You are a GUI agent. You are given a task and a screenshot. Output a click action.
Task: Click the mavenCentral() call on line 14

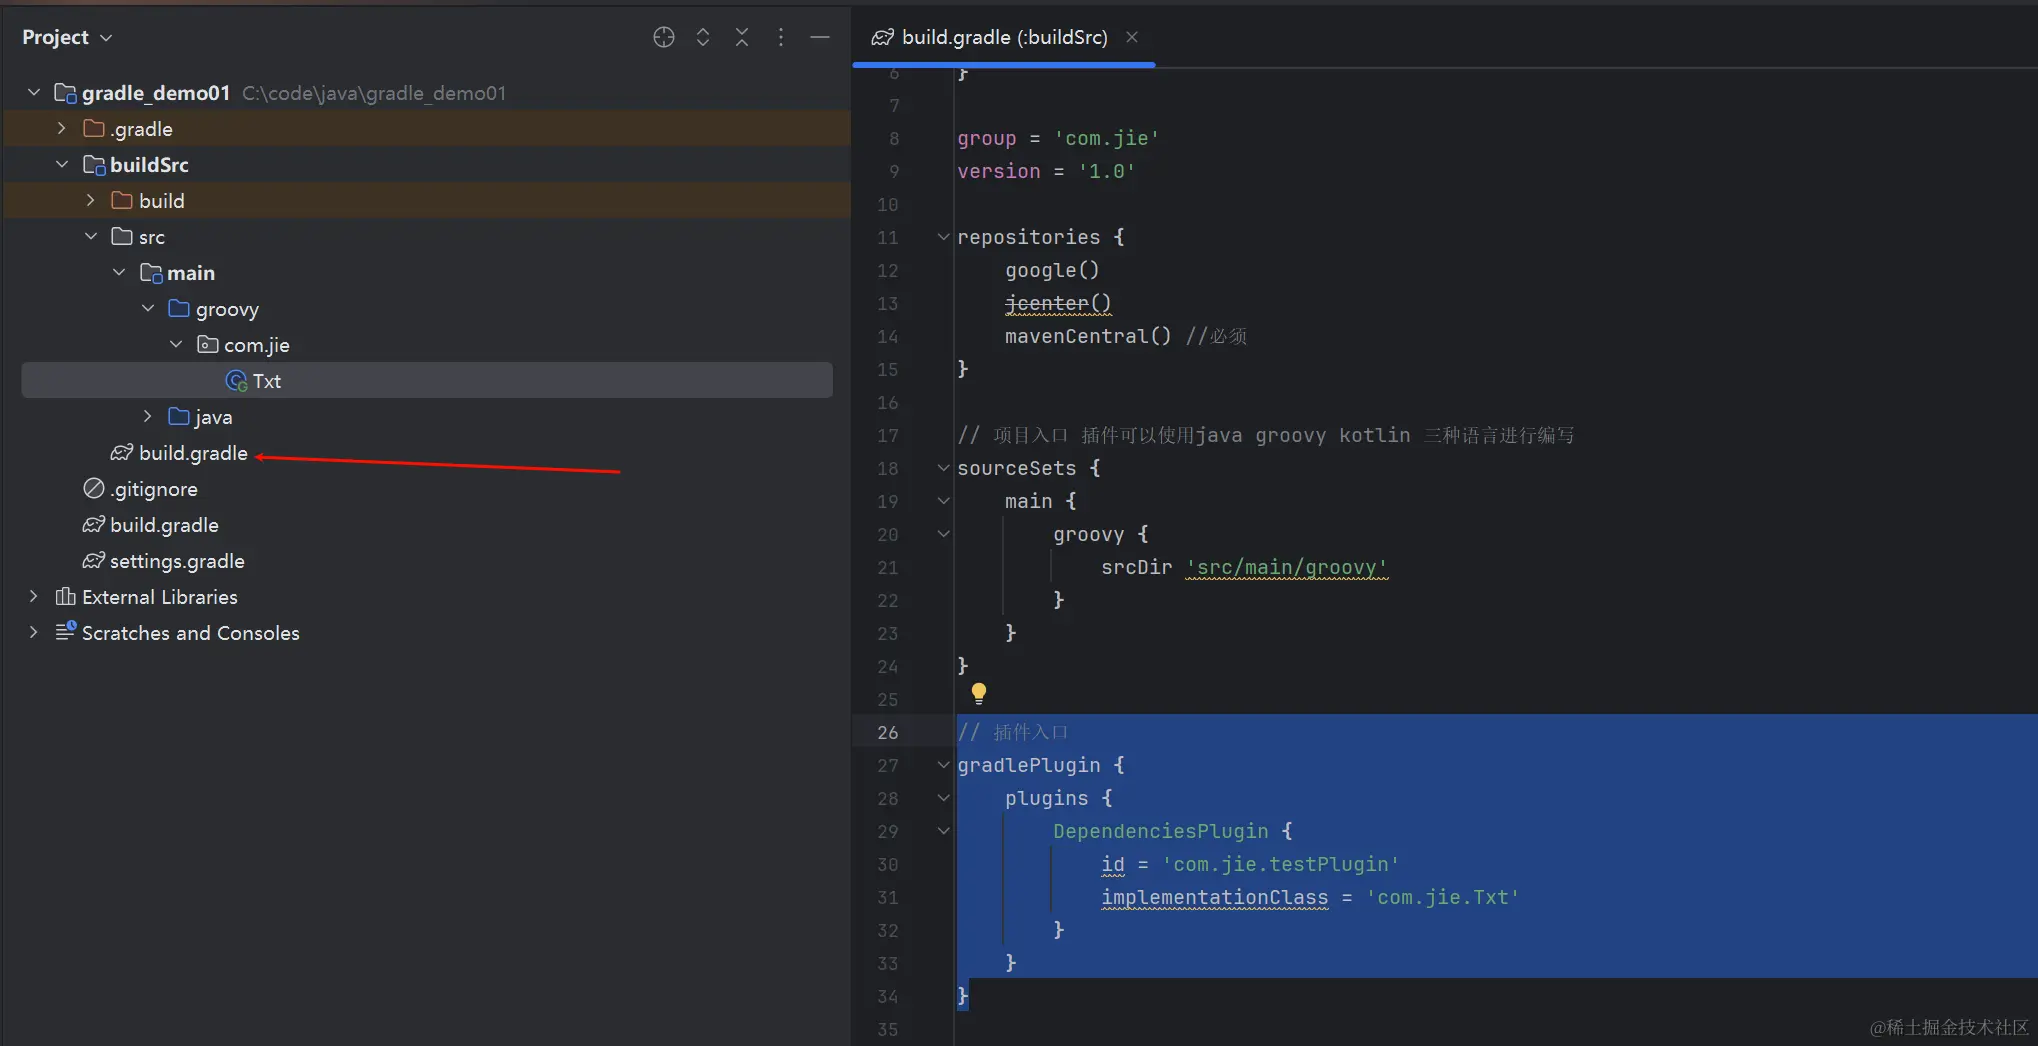click(1088, 336)
